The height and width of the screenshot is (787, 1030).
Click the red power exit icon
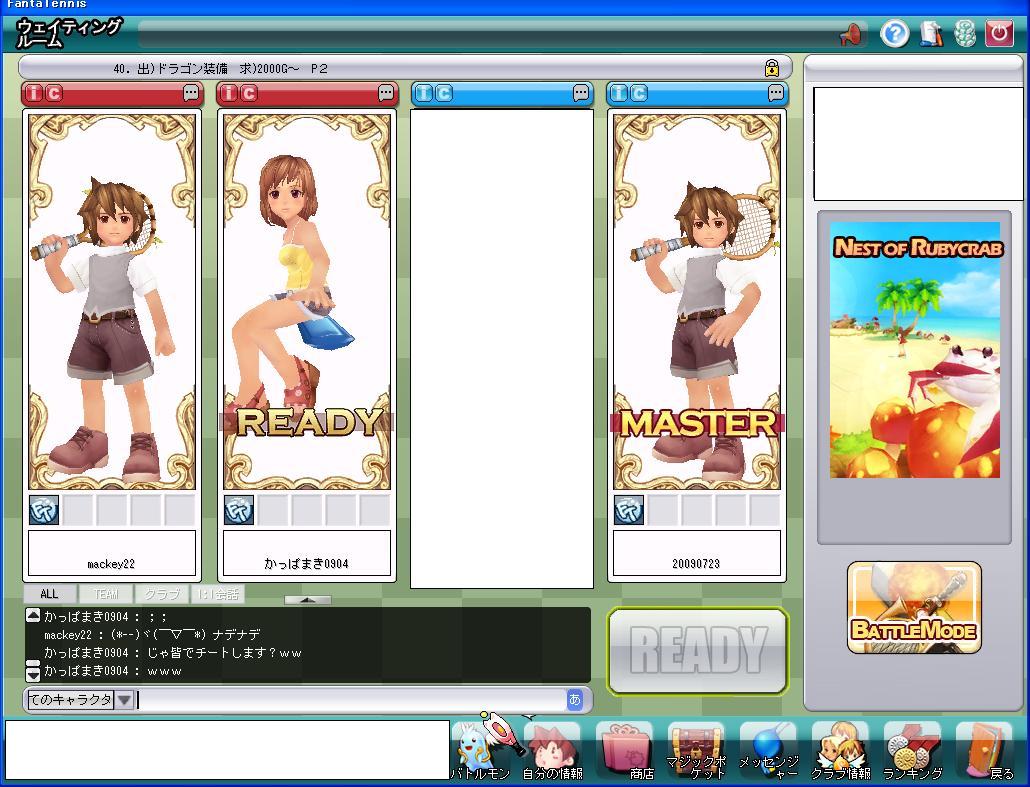pos(999,34)
